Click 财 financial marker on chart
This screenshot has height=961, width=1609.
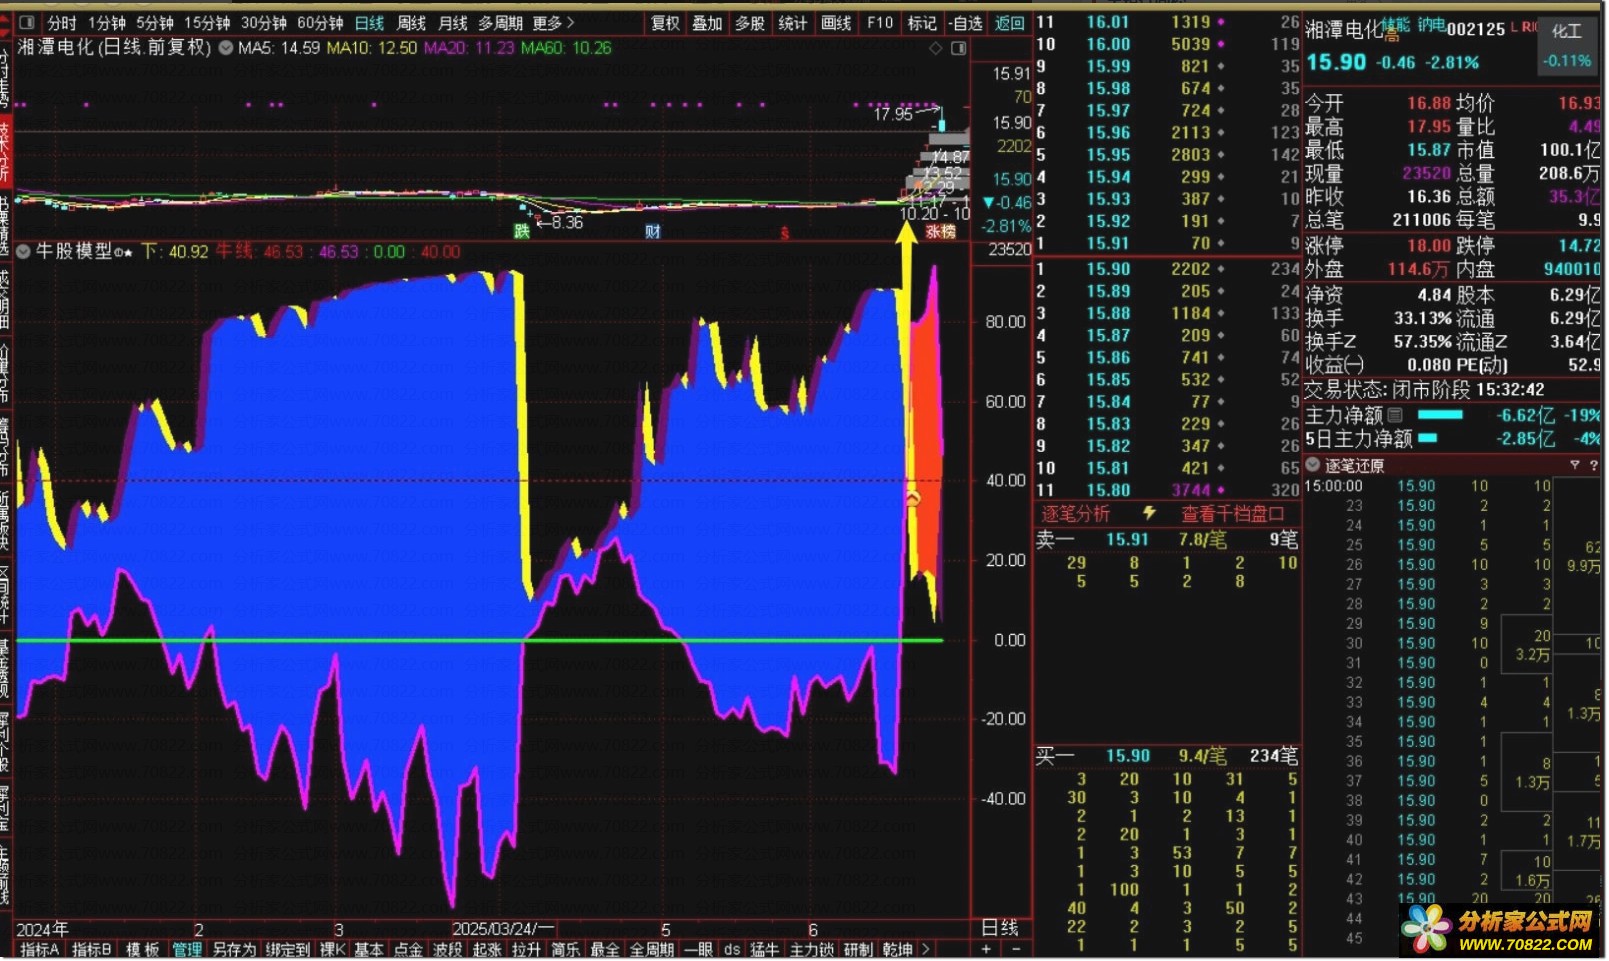point(652,232)
